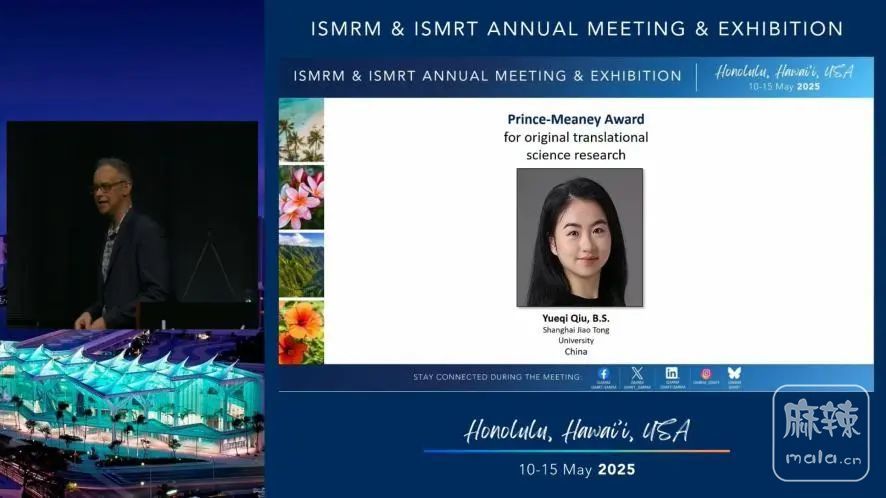Select the speaker video inset
Image resolution: width=886 pixels, height=498 pixels.
[132, 225]
